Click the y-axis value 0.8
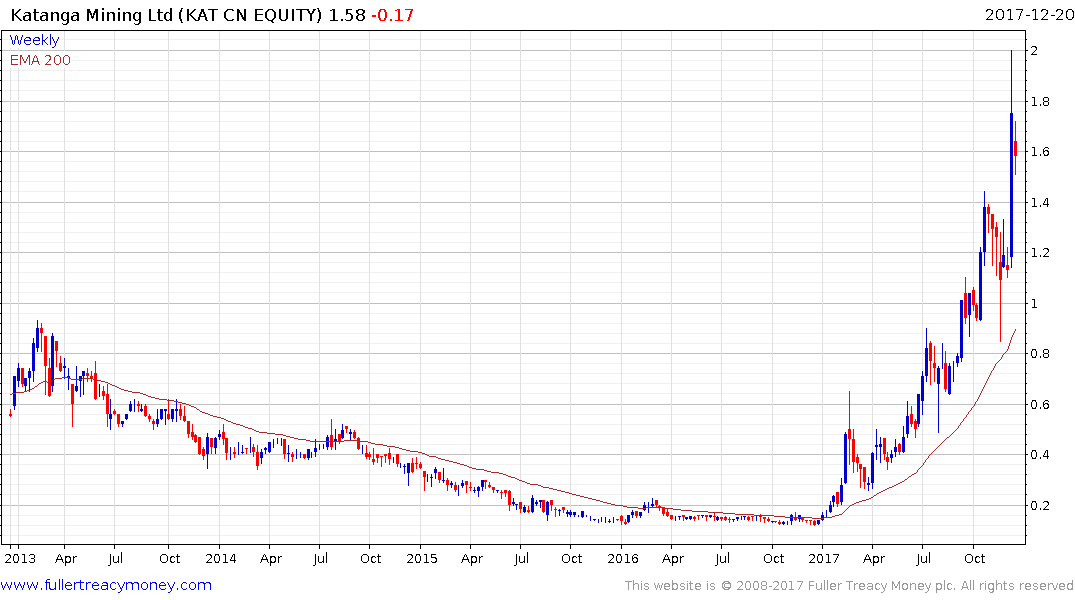1075x600 pixels. 1040,354
